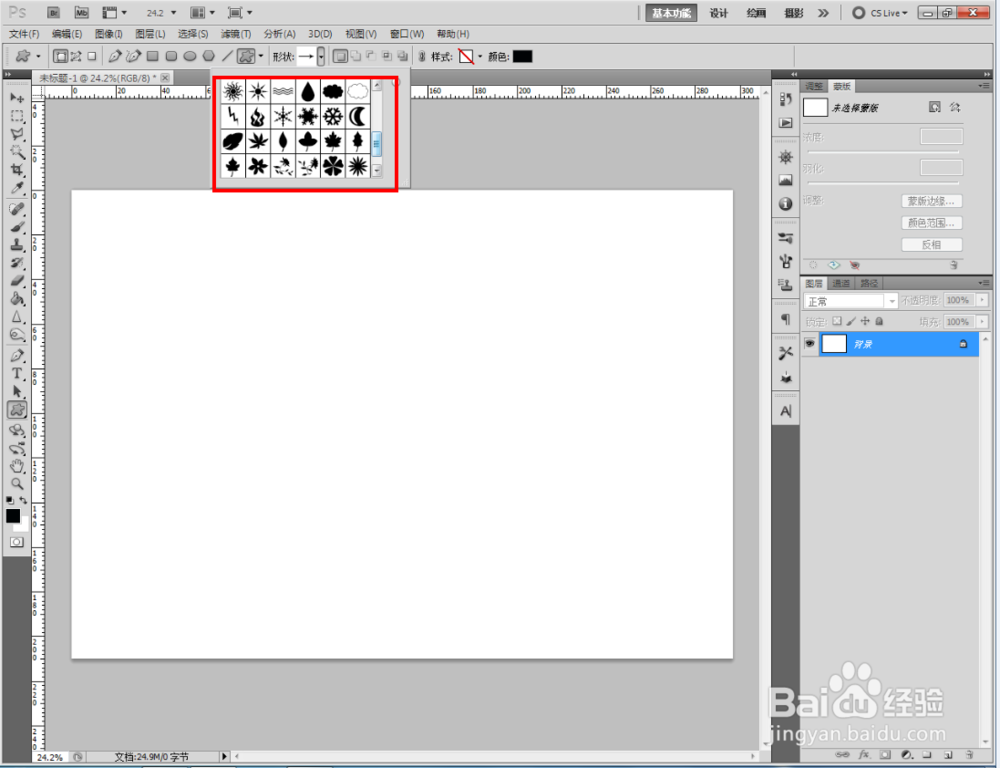Launch Adobe Bridge from the application bar
Image resolution: width=1000 pixels, height=768 pixels.
[54, 13]
